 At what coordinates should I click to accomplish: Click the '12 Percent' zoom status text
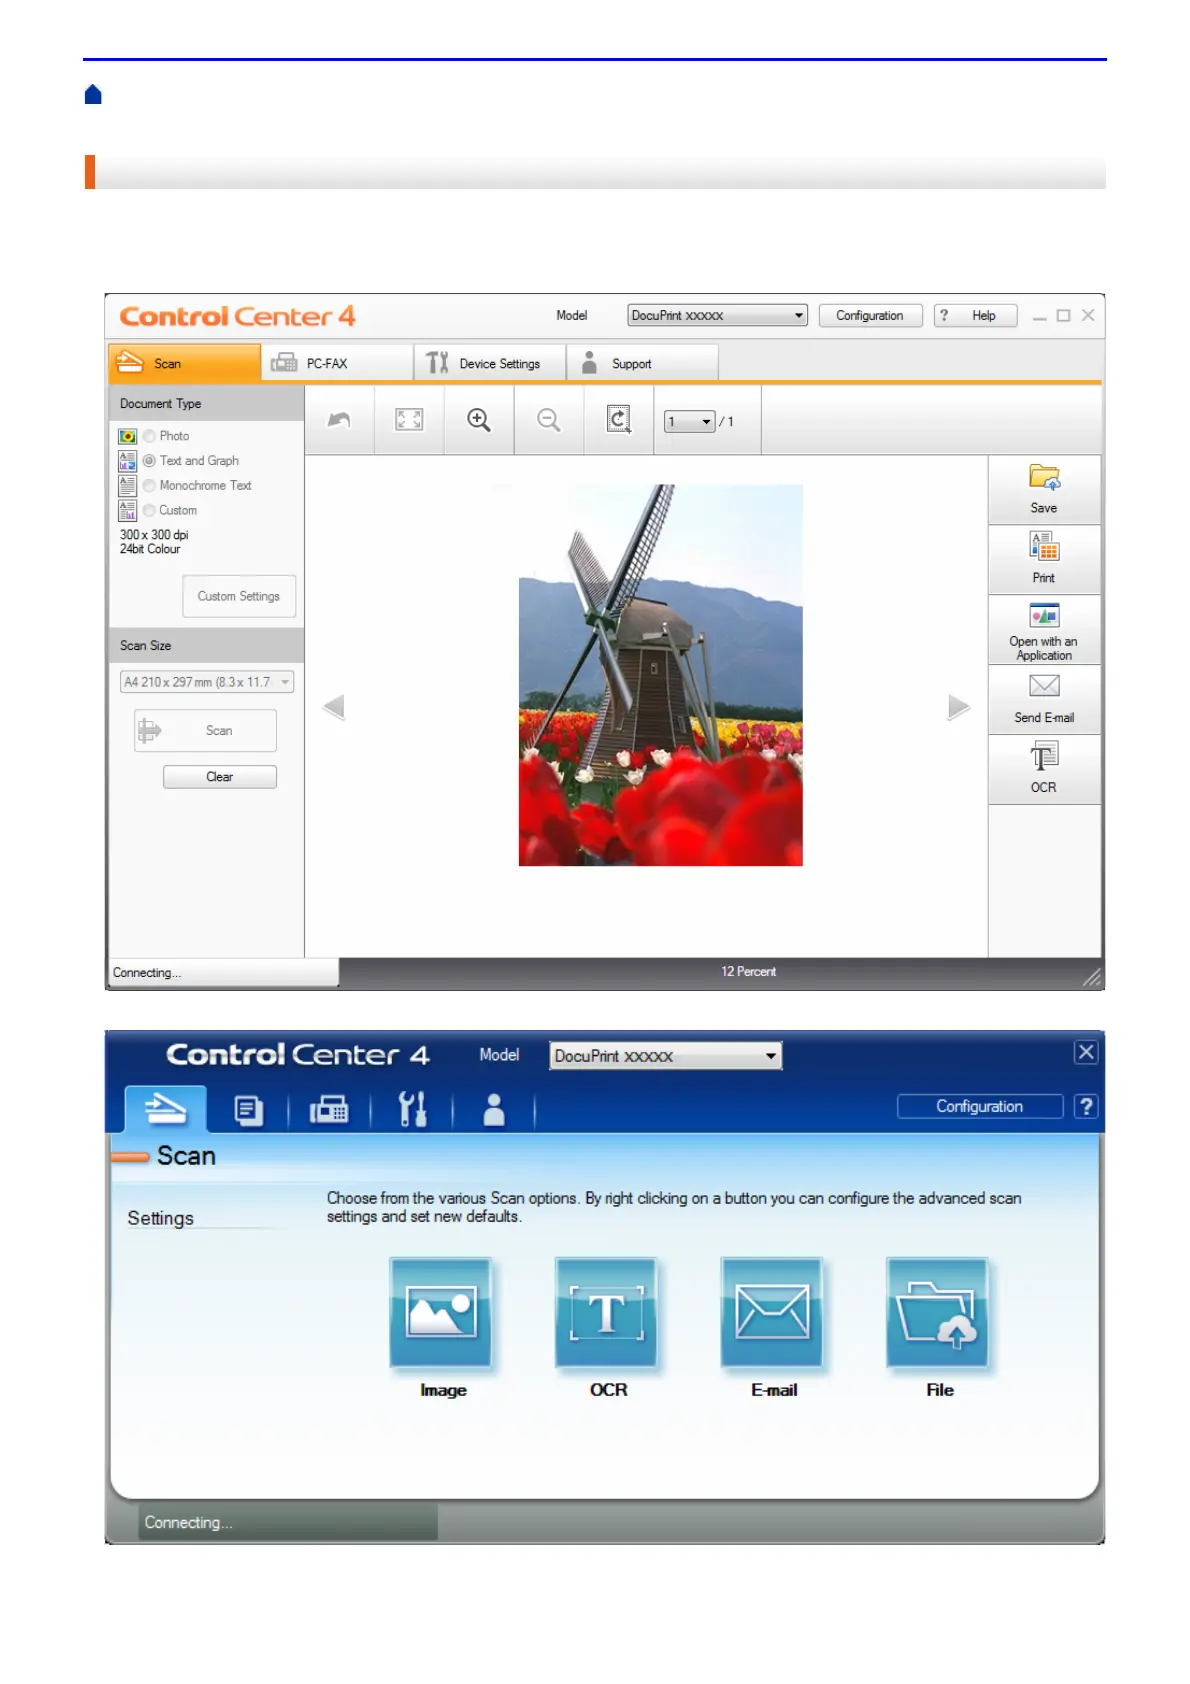[x=748, y=972]
